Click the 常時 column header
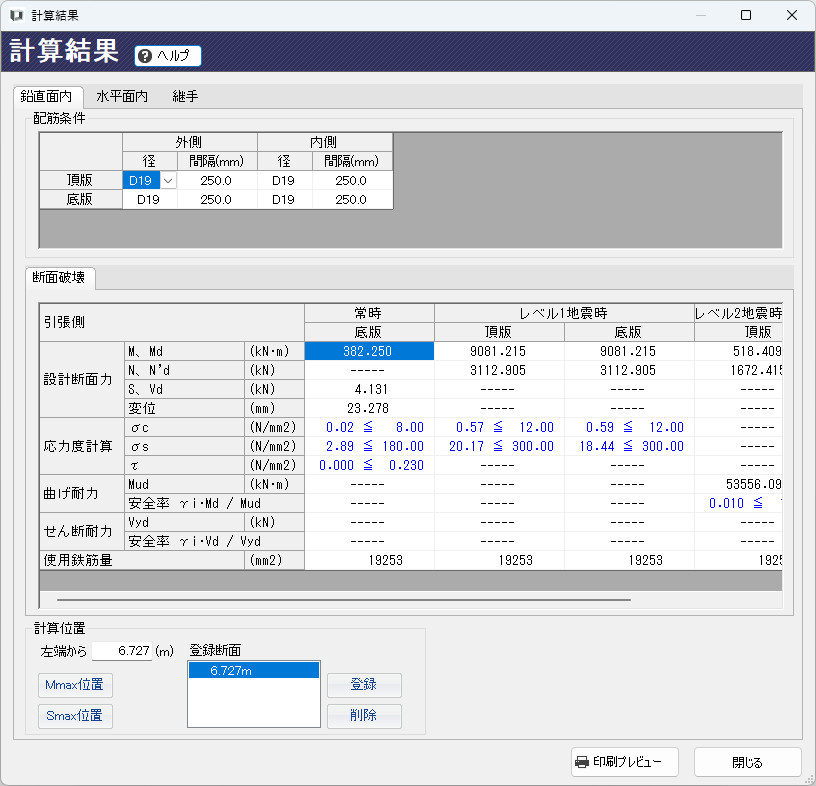The image size is (816, 786). pos(369,313)
